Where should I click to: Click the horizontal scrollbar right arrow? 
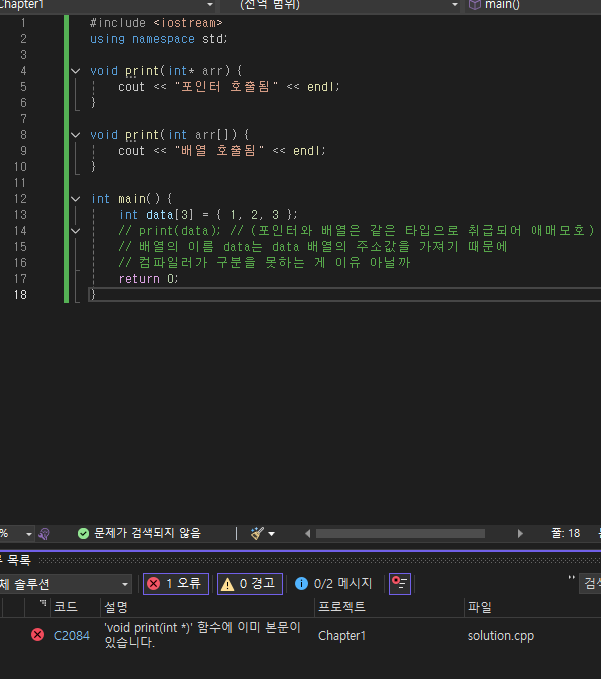tap(520, 534)
